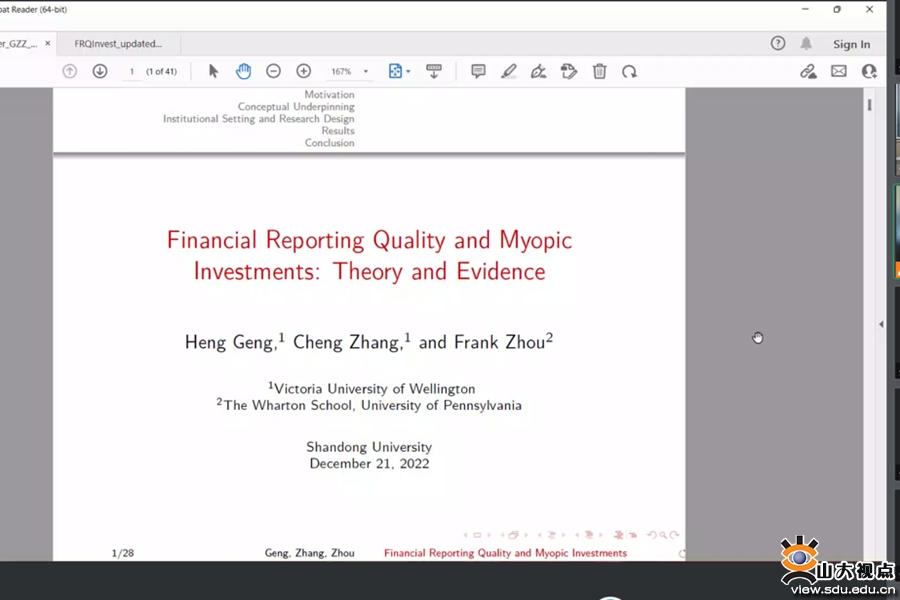Click the share with others person icon
The image size is (900, 600).
[x=869, y=71]
